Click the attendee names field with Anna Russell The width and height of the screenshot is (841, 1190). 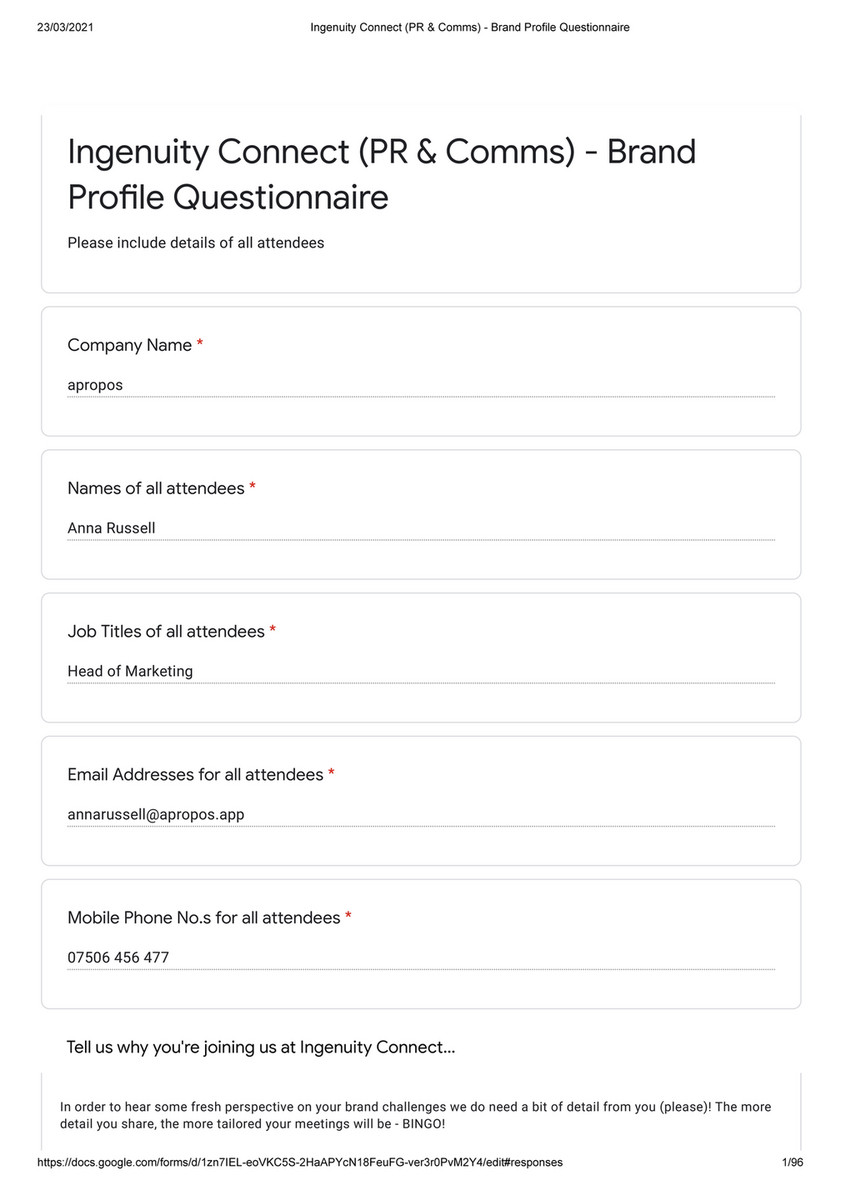(x=420, y=528)
